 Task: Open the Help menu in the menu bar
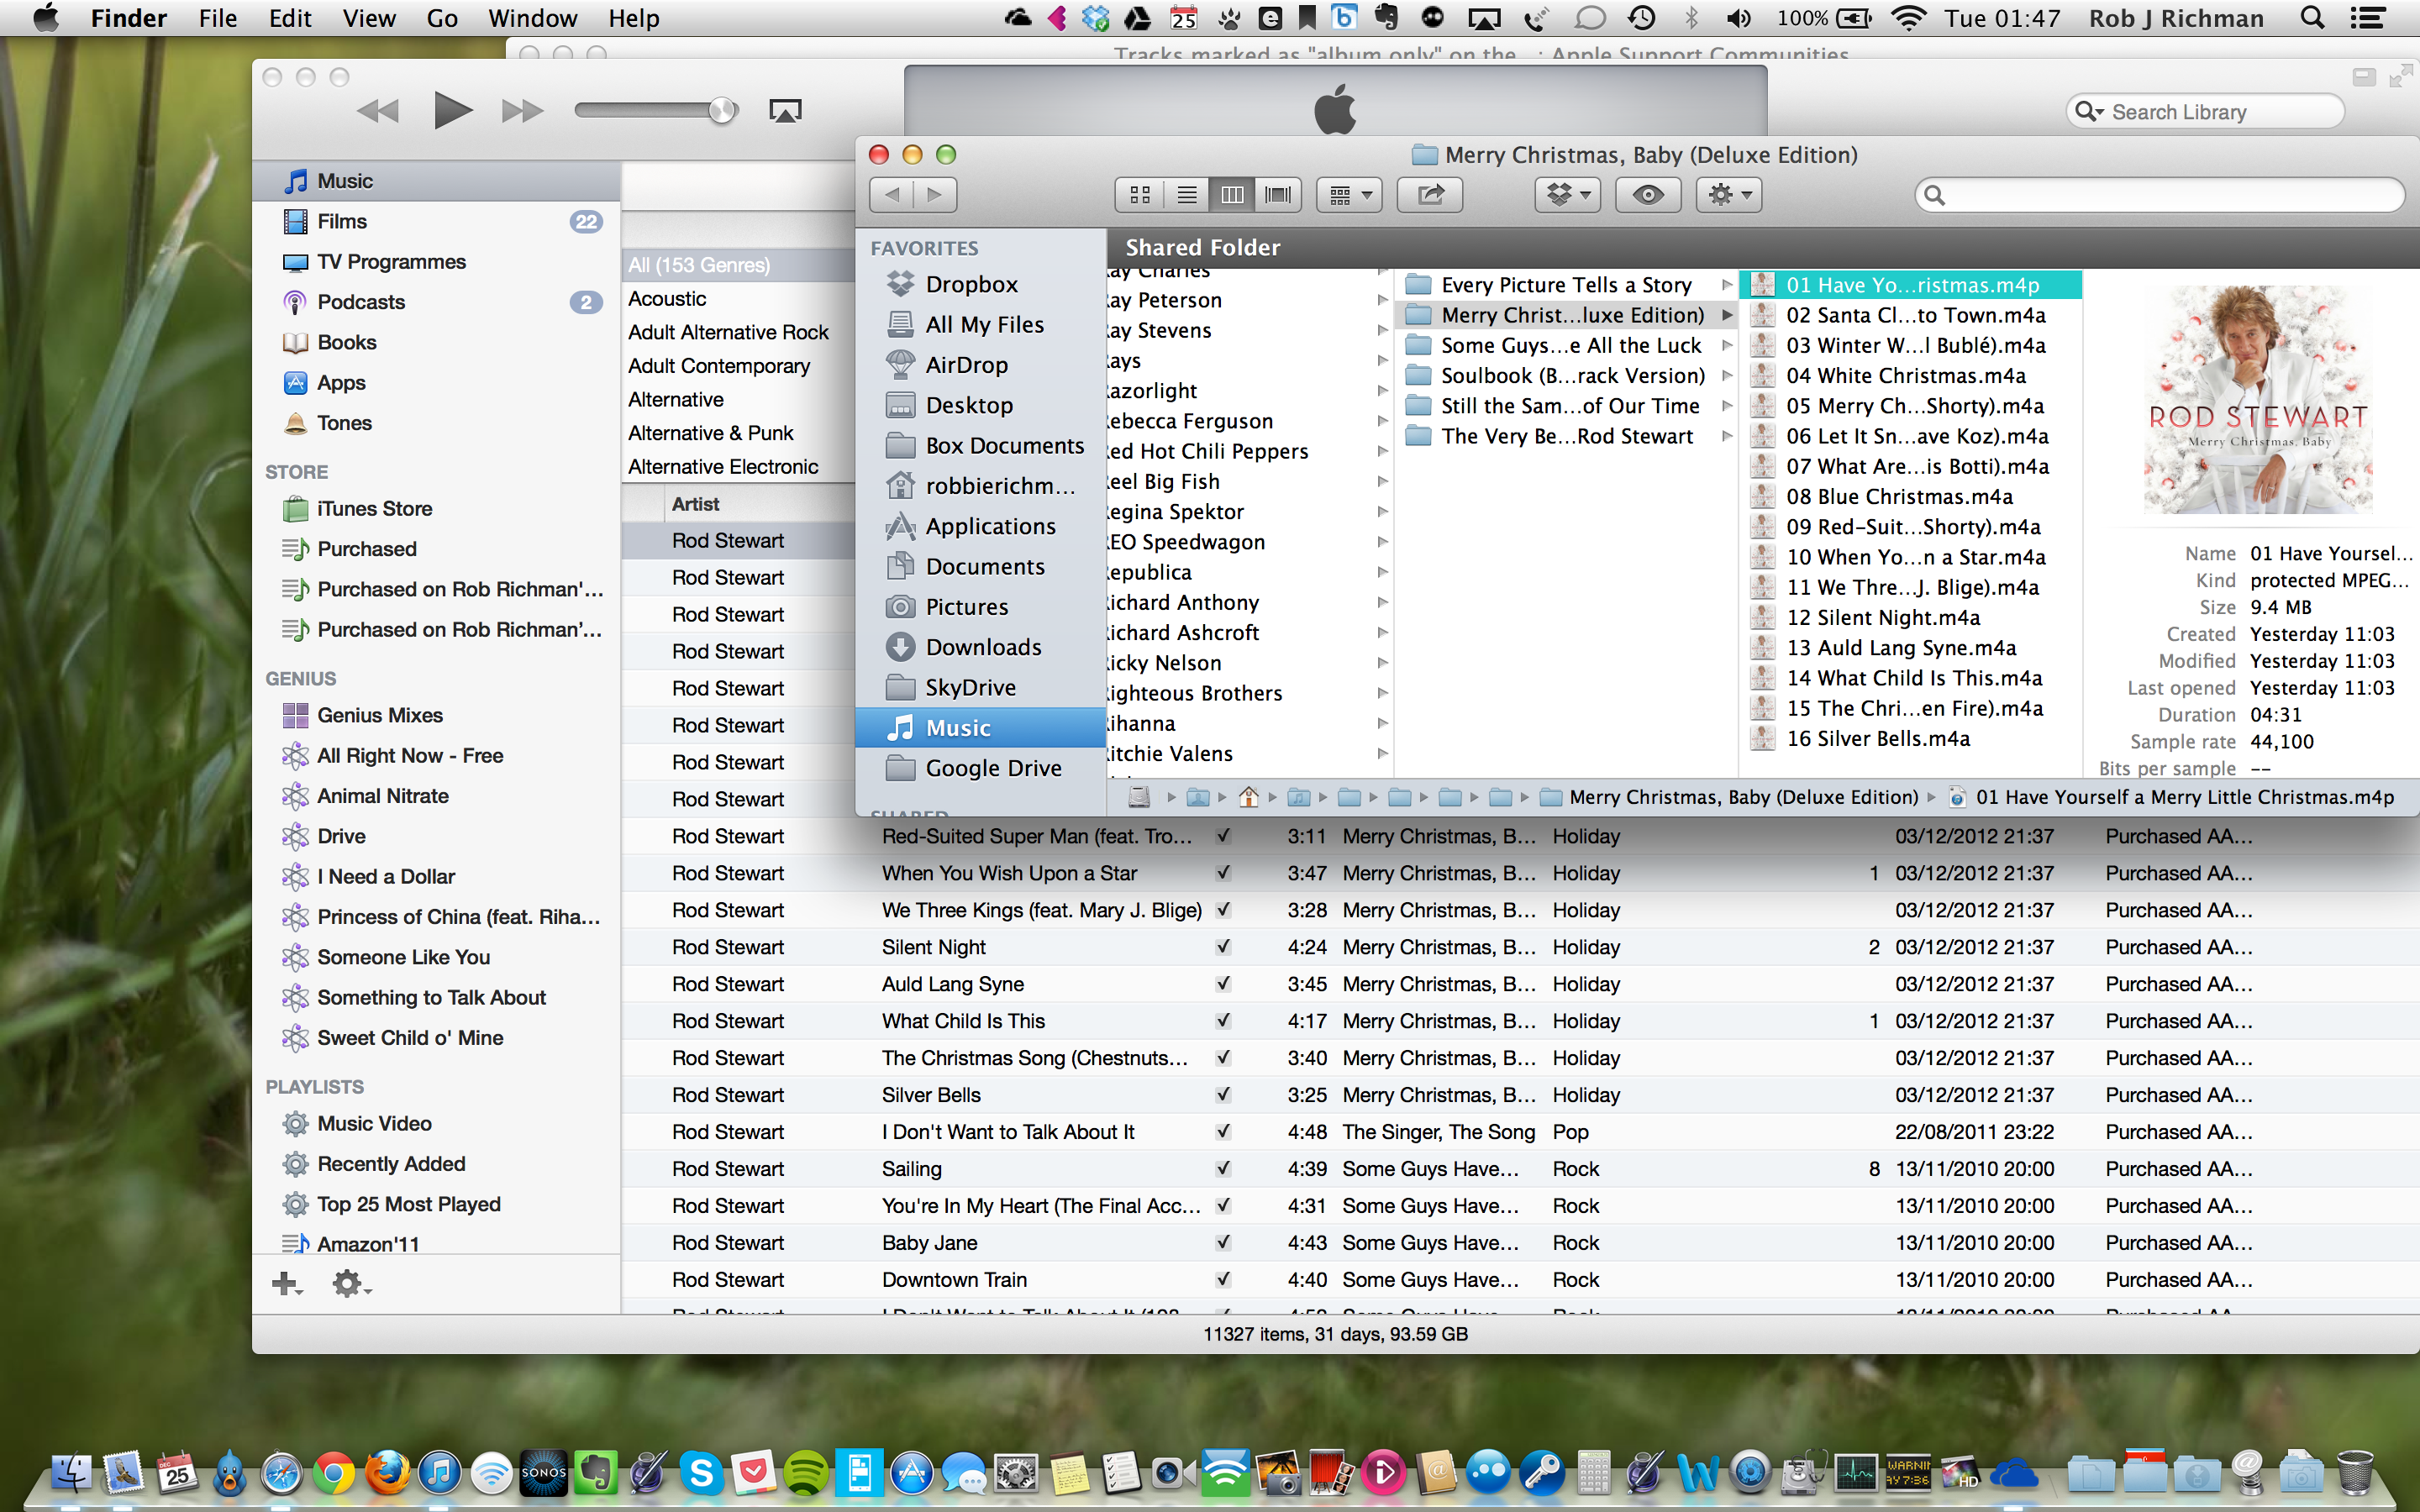coord(634,18)
